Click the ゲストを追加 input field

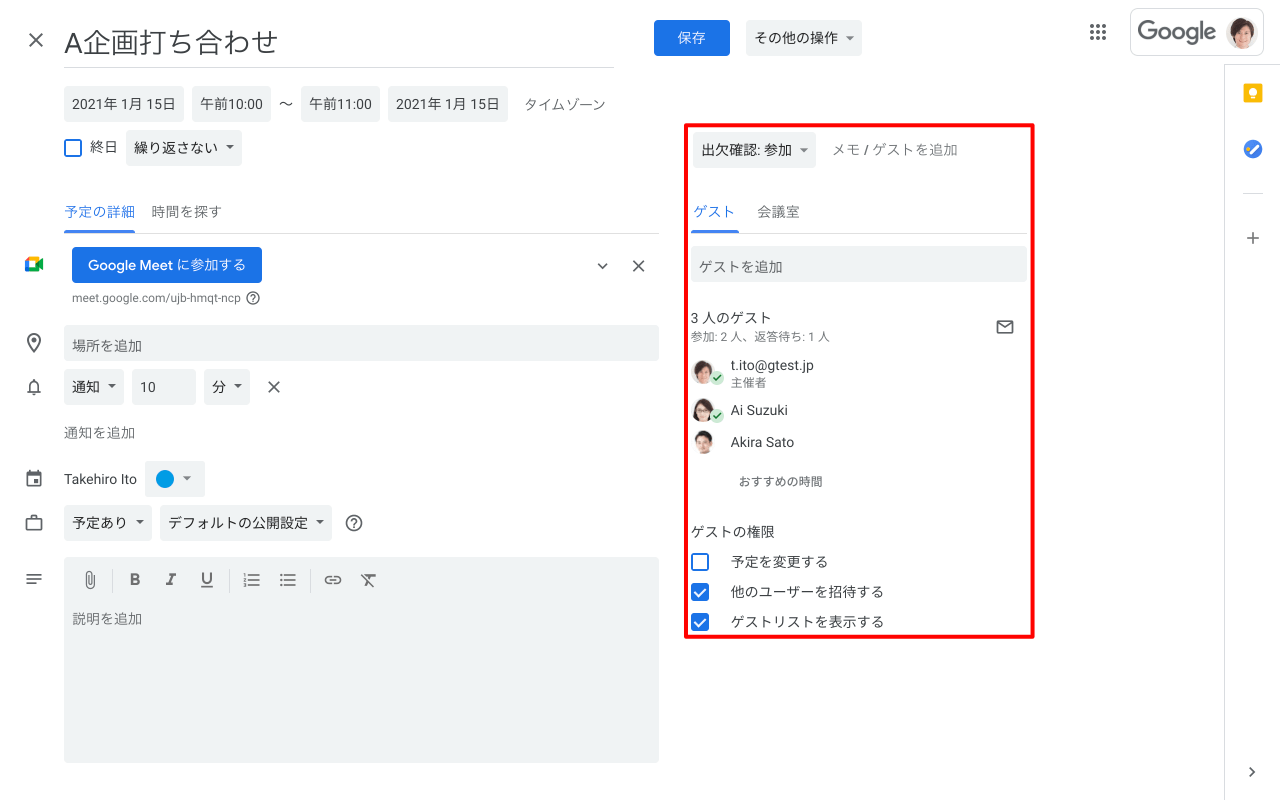[859, 265]
